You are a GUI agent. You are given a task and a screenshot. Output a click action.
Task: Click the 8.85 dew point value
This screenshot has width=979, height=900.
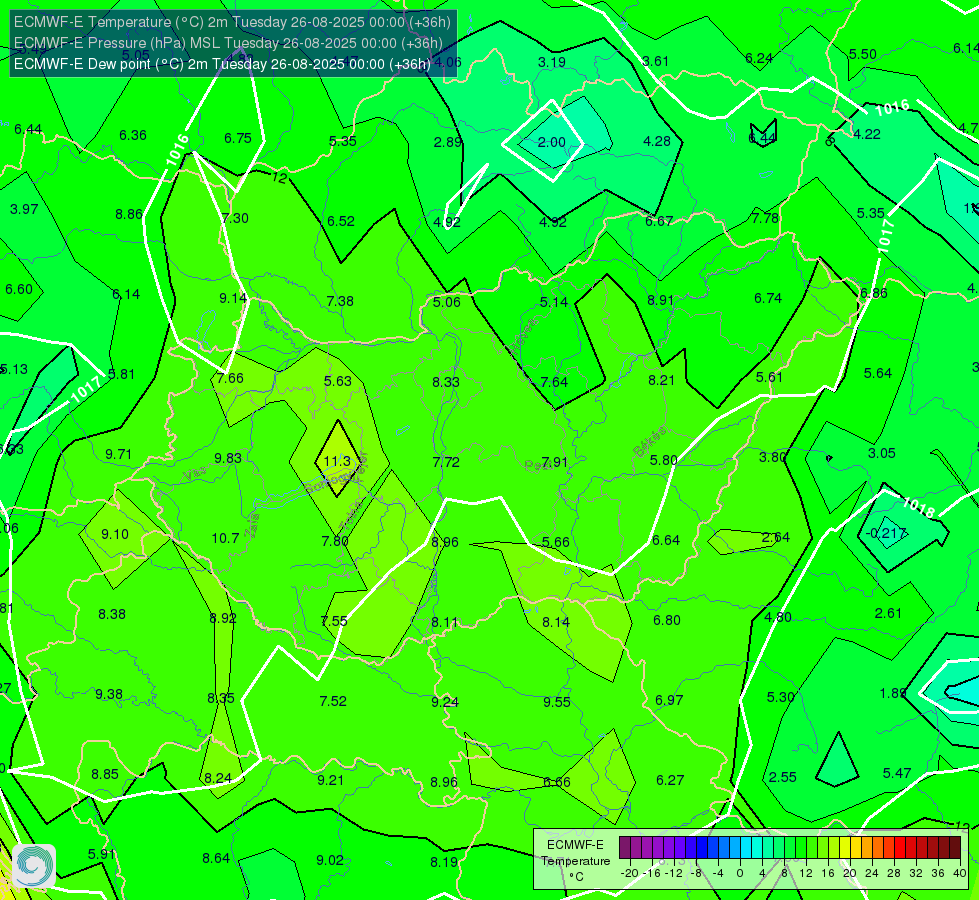pos(105,774)
